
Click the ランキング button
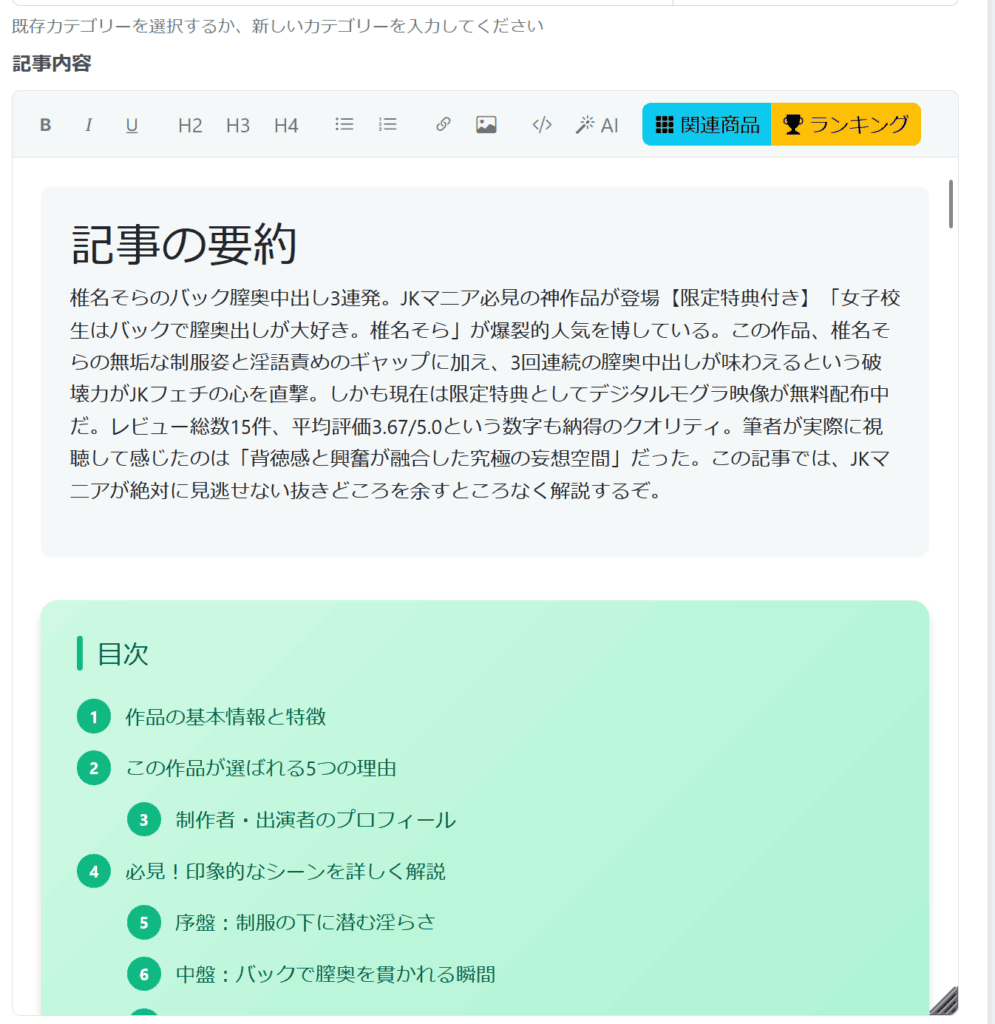(846, 124)
